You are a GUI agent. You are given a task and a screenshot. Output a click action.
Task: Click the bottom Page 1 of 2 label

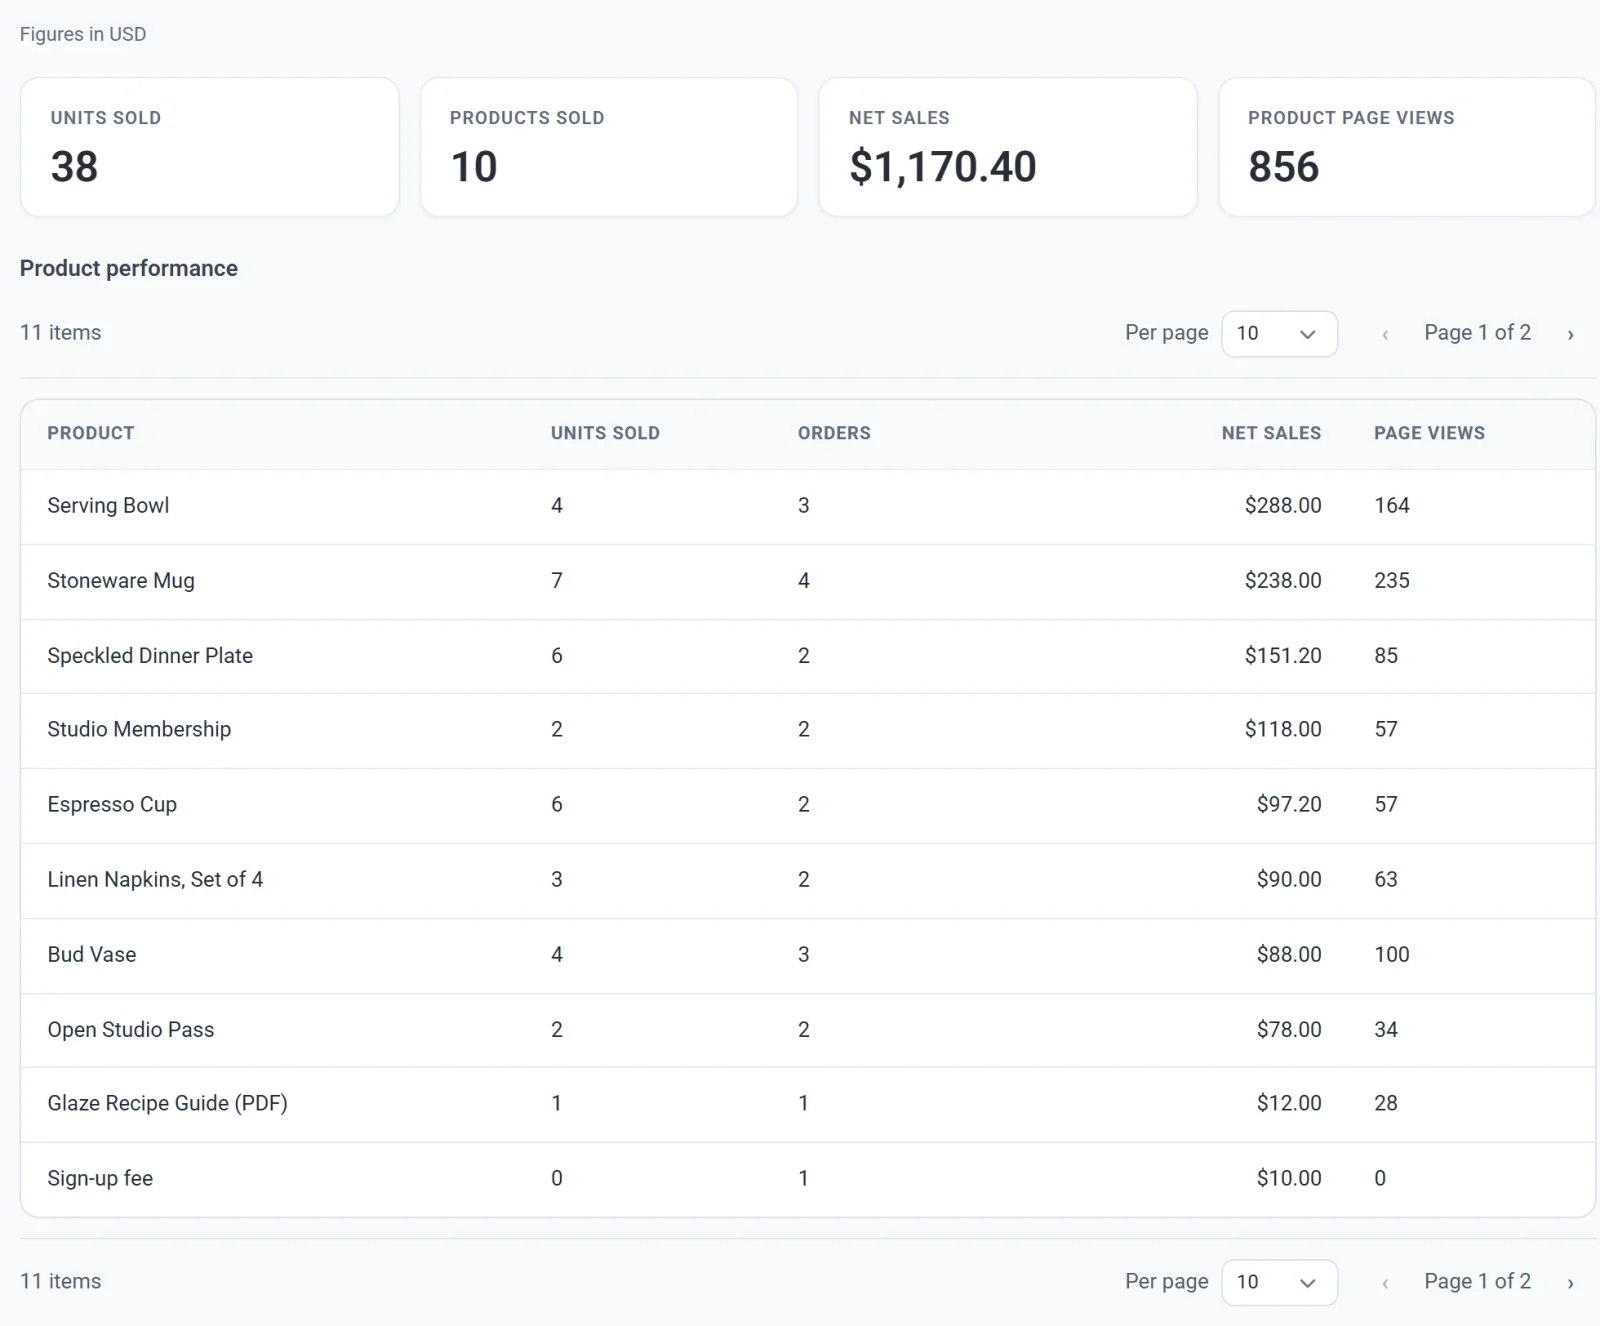(x=1477, y=1282)
